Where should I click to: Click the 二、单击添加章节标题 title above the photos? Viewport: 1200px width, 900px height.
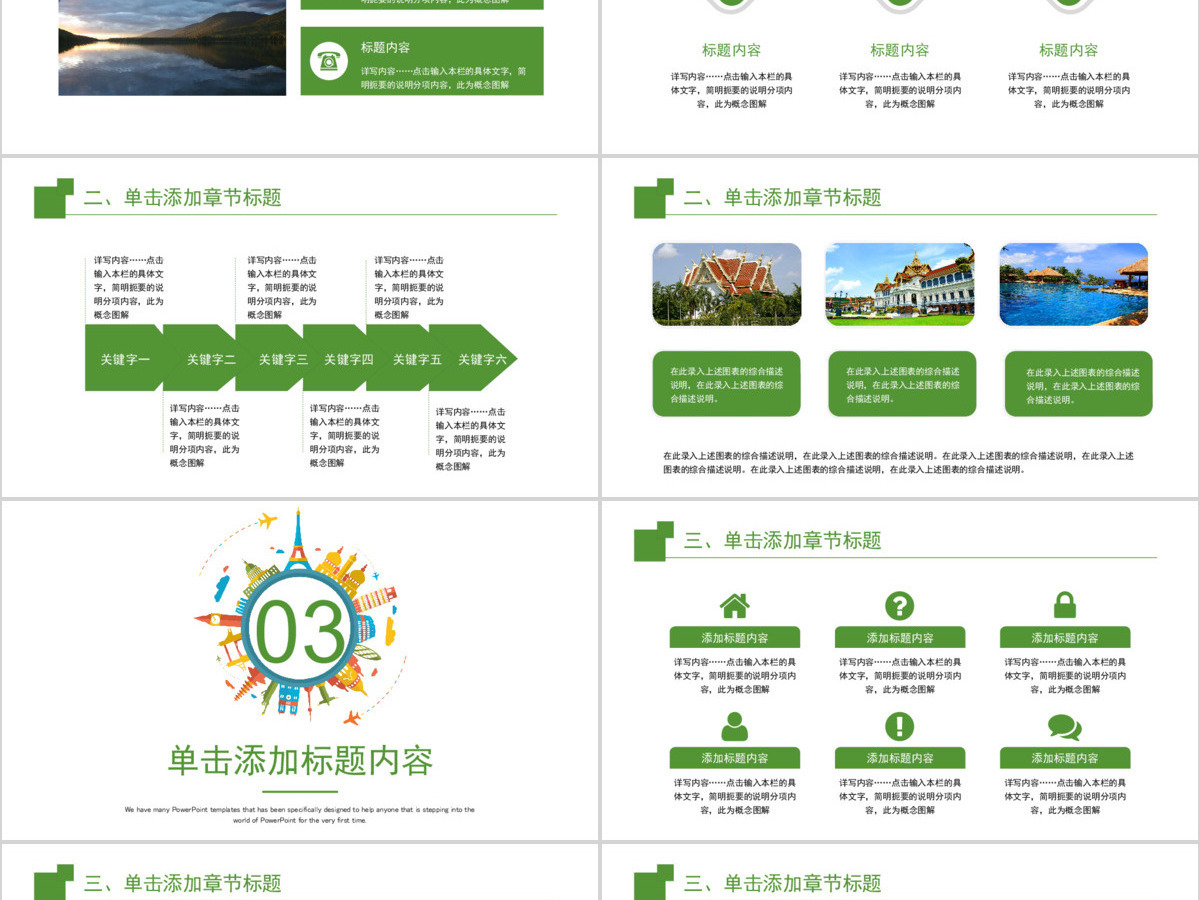pos(783,198)
